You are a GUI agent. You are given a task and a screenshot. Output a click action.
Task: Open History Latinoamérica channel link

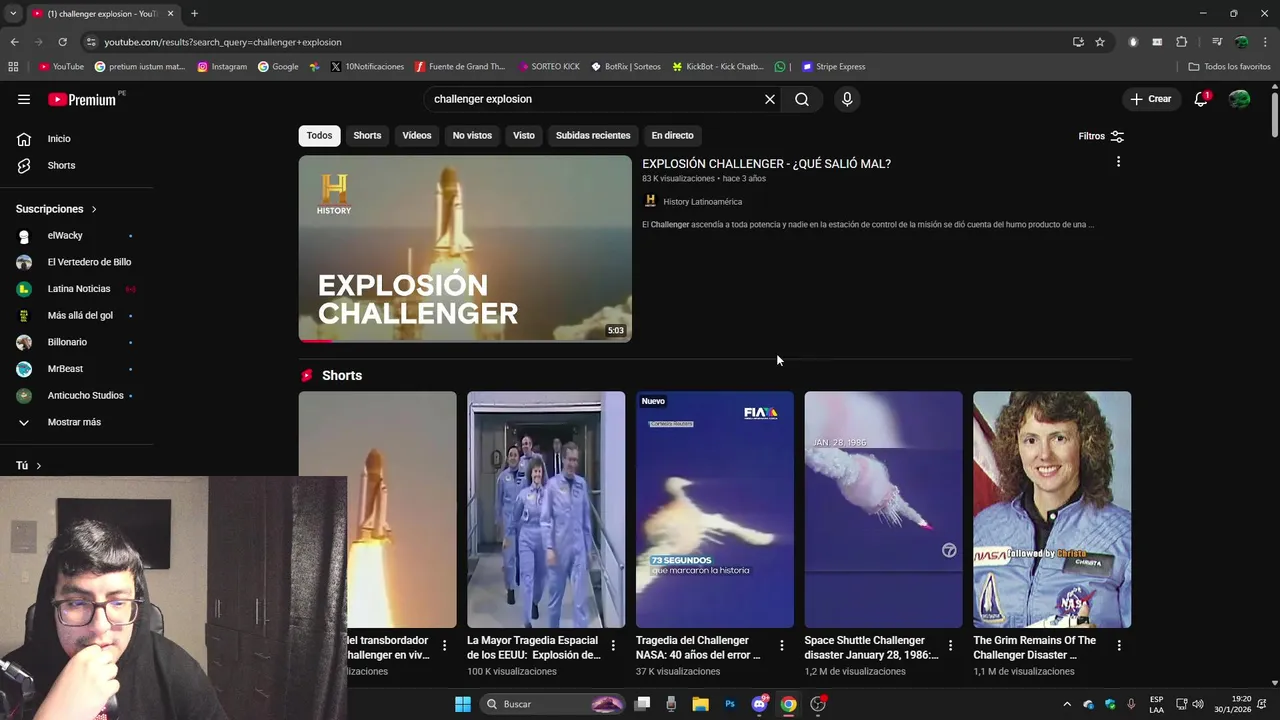click(x=702, y=202)
